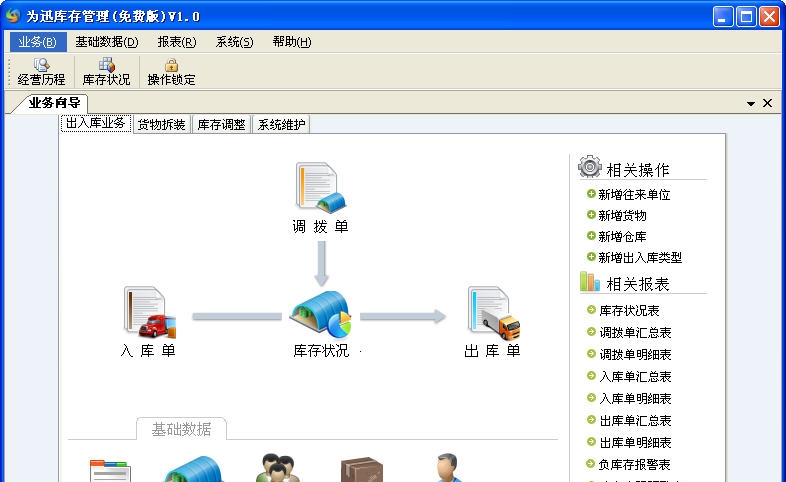
Task: Open the 报表(R) menu
Action: pos(177,42)
